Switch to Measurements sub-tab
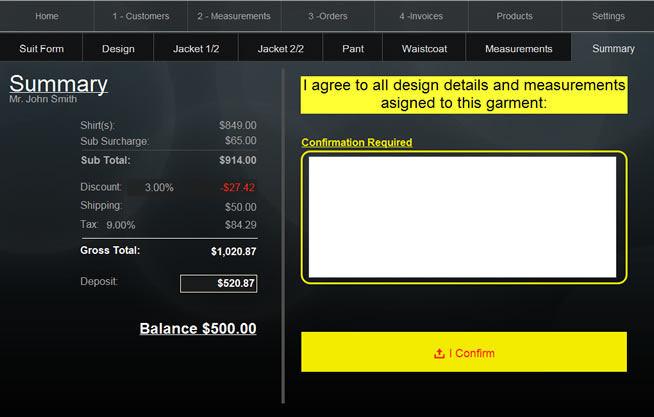 pyautogui.click(x=518, y=49)
